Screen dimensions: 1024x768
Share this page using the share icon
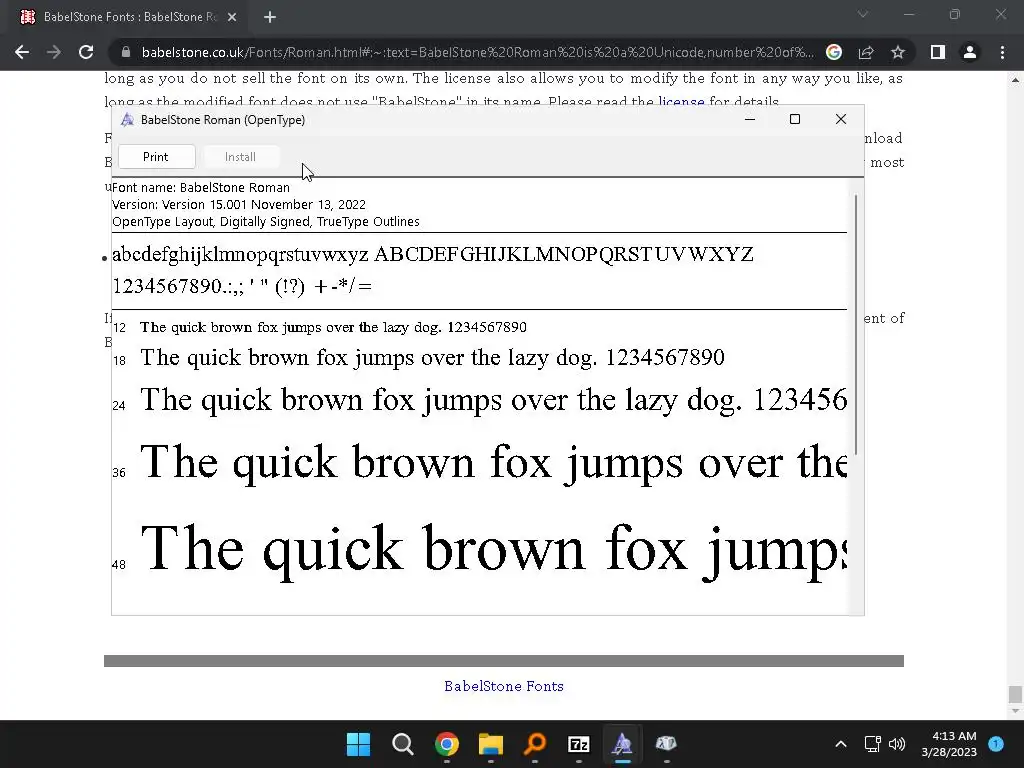pyautogui.click(x=866, y=52)
